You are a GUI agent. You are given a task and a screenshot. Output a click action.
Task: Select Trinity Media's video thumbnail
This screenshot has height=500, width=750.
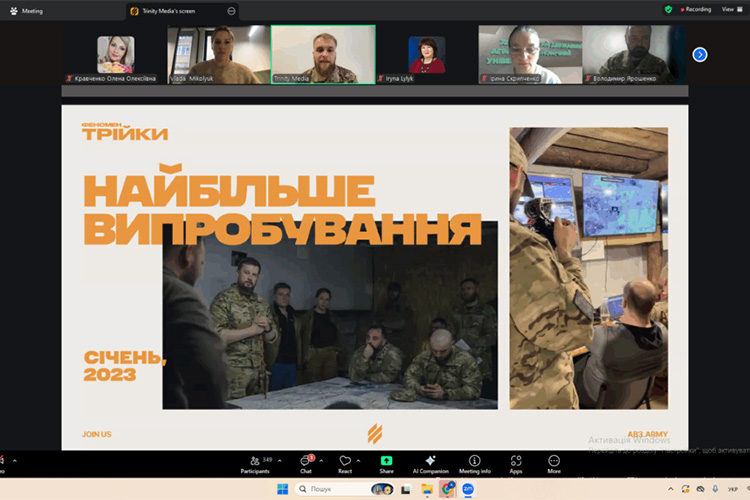323,53
